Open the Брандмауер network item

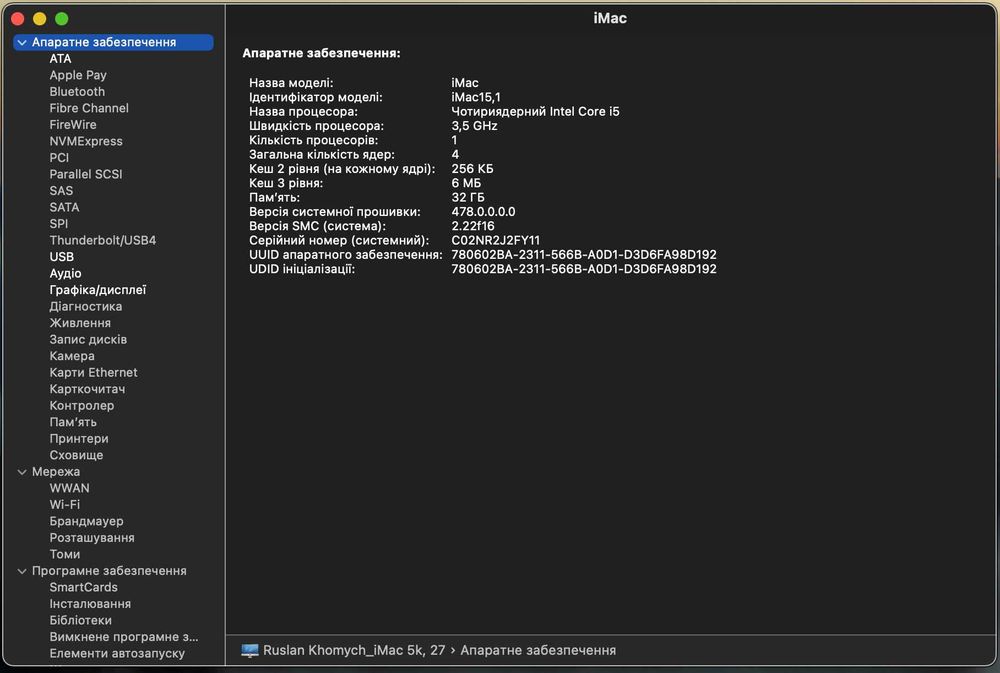click(x=86, y=521)
